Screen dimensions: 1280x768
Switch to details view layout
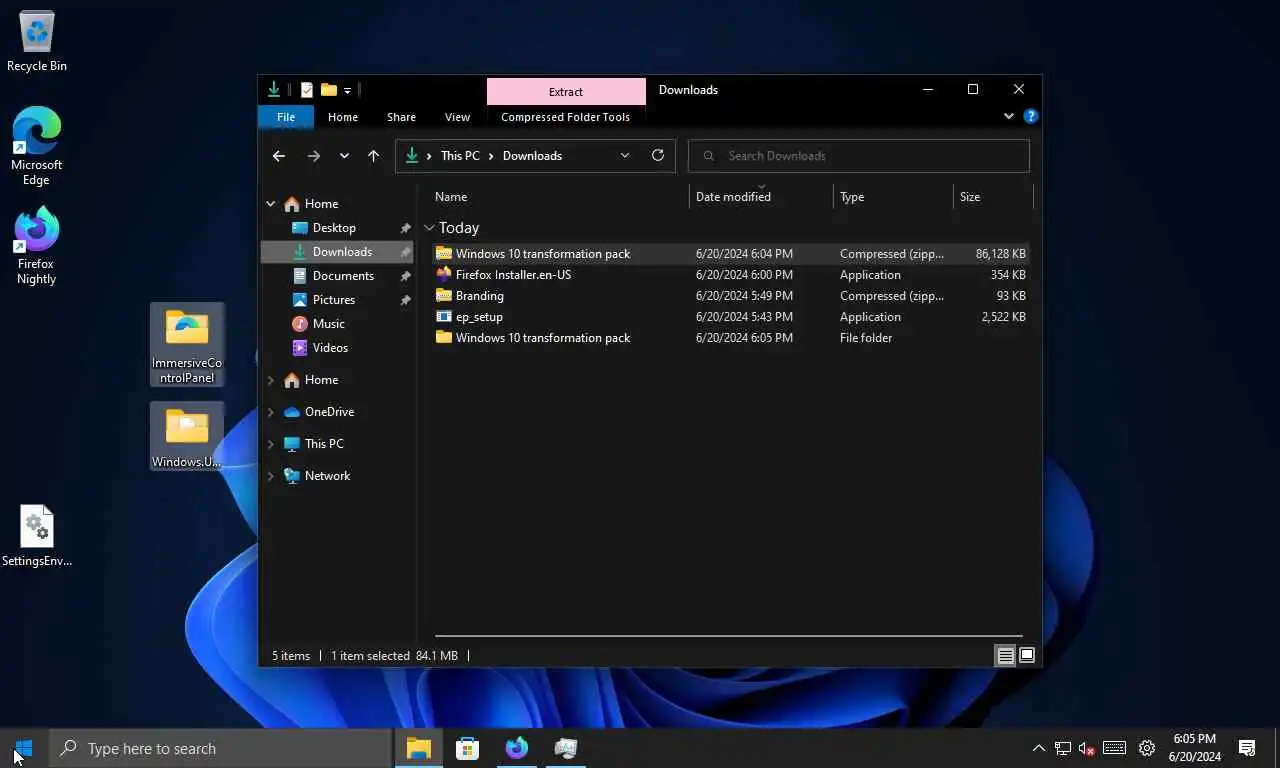click(1006, 656)
